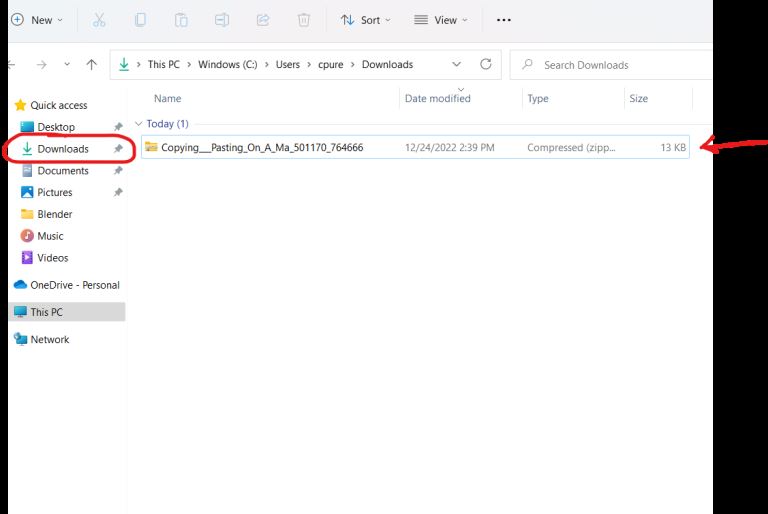Go forward with the right arrow button
The width and height of the screenshot is (768, 514).
(x=42, y=65)
